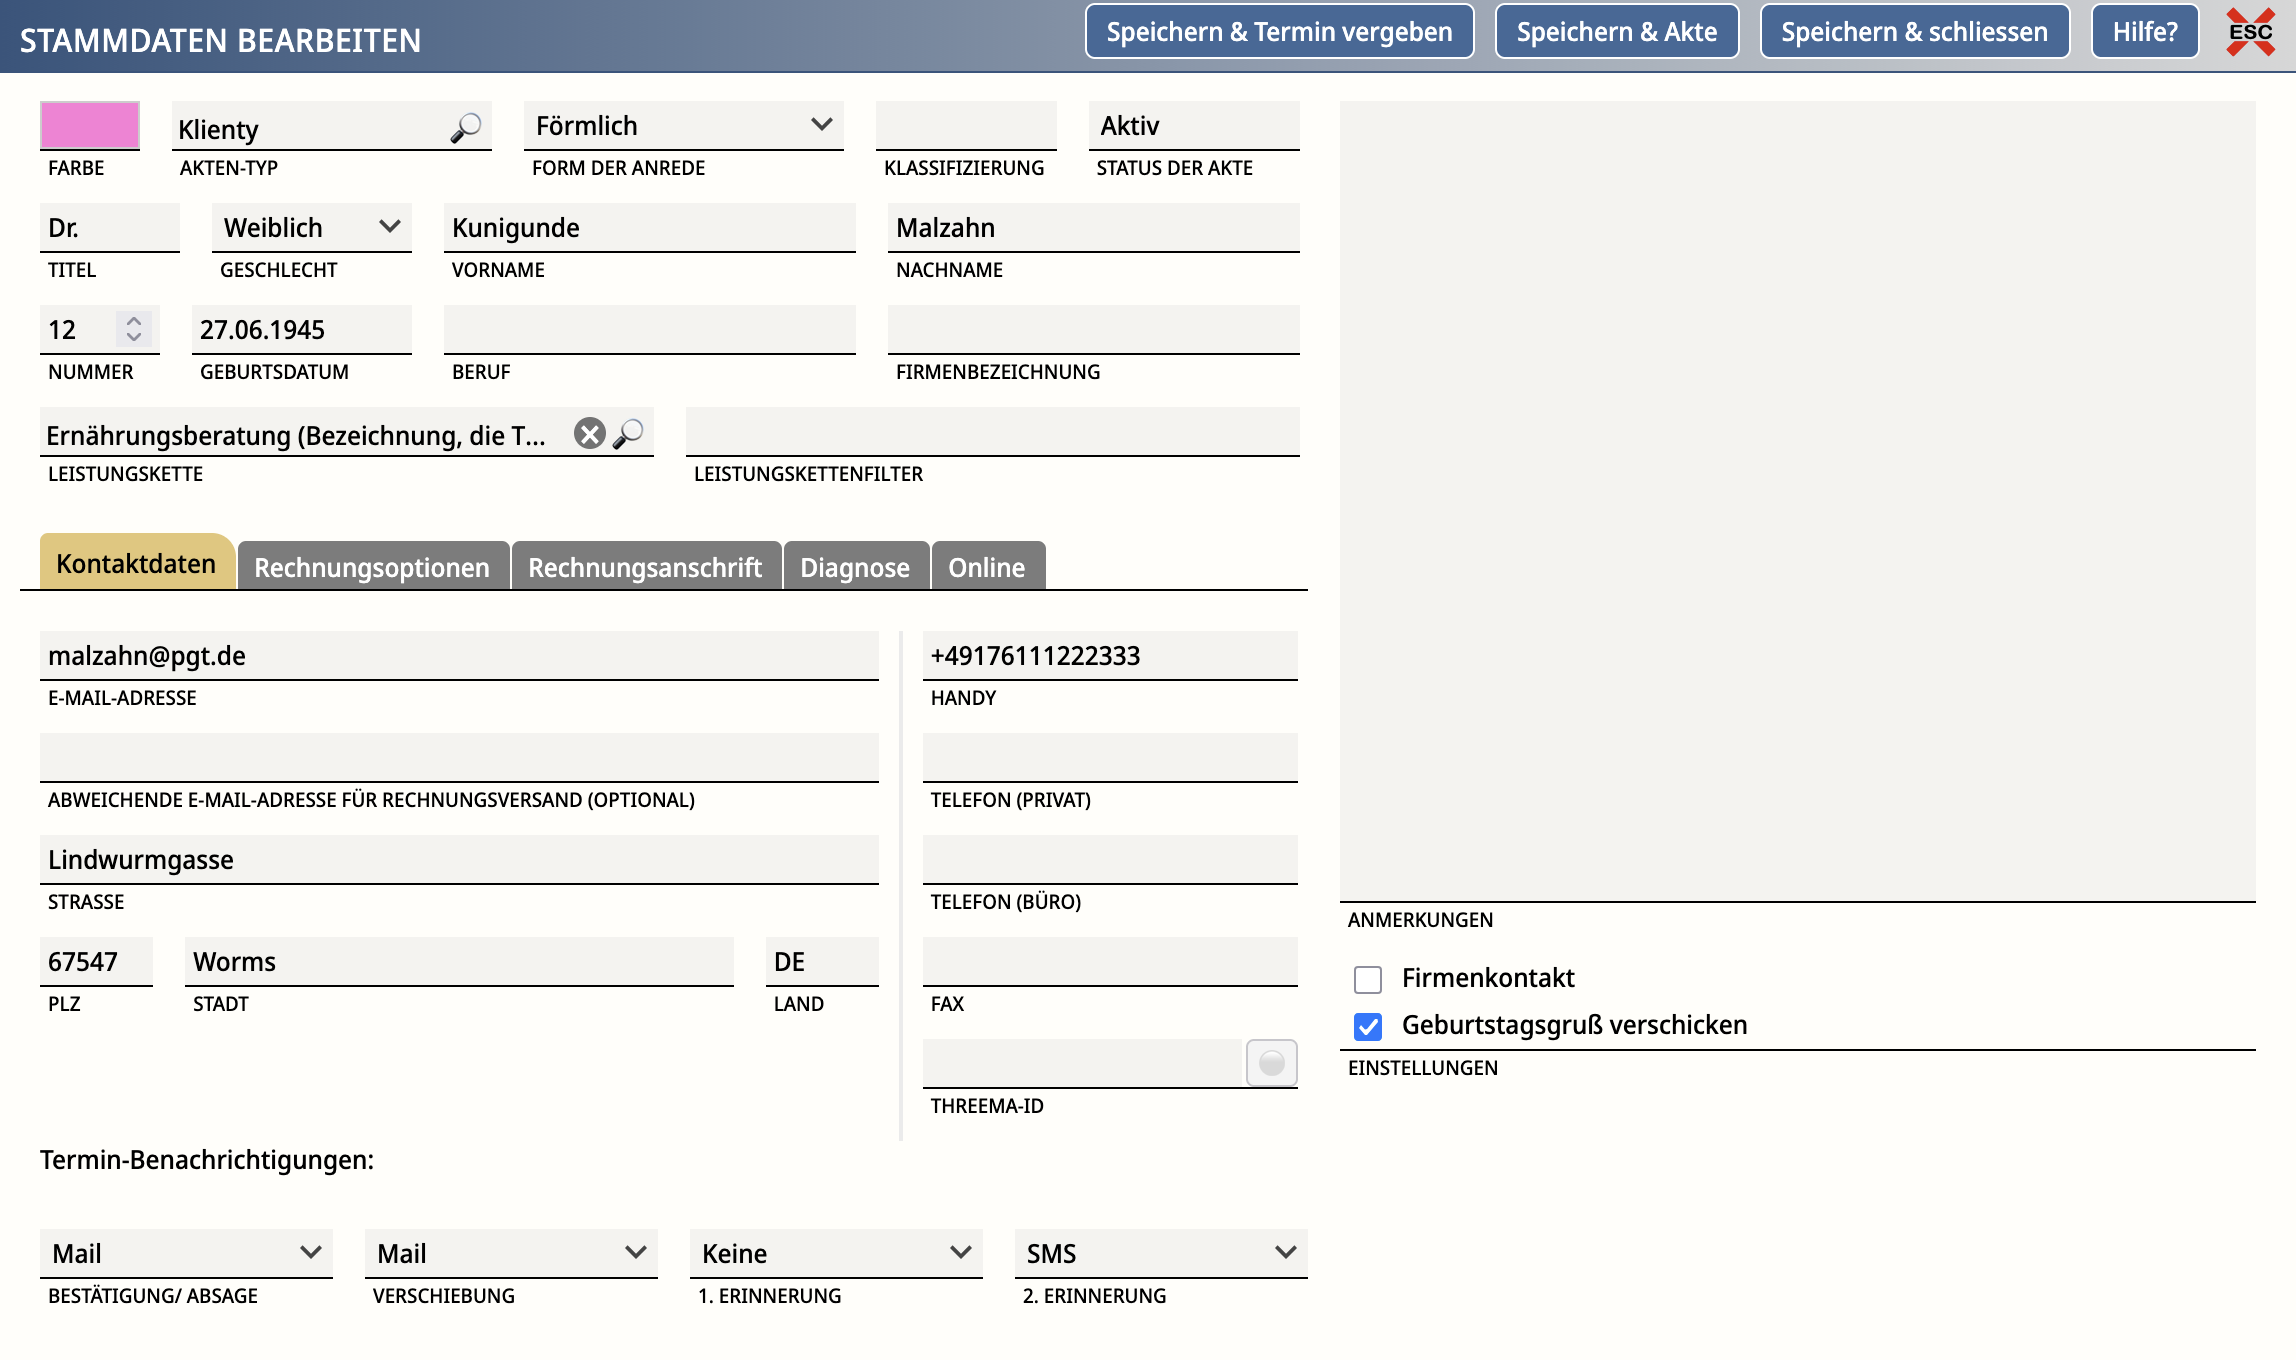Open Leistungskette search magnifier icon
The width and height of the screenshot is (2296, 1360).
point(628,434)
